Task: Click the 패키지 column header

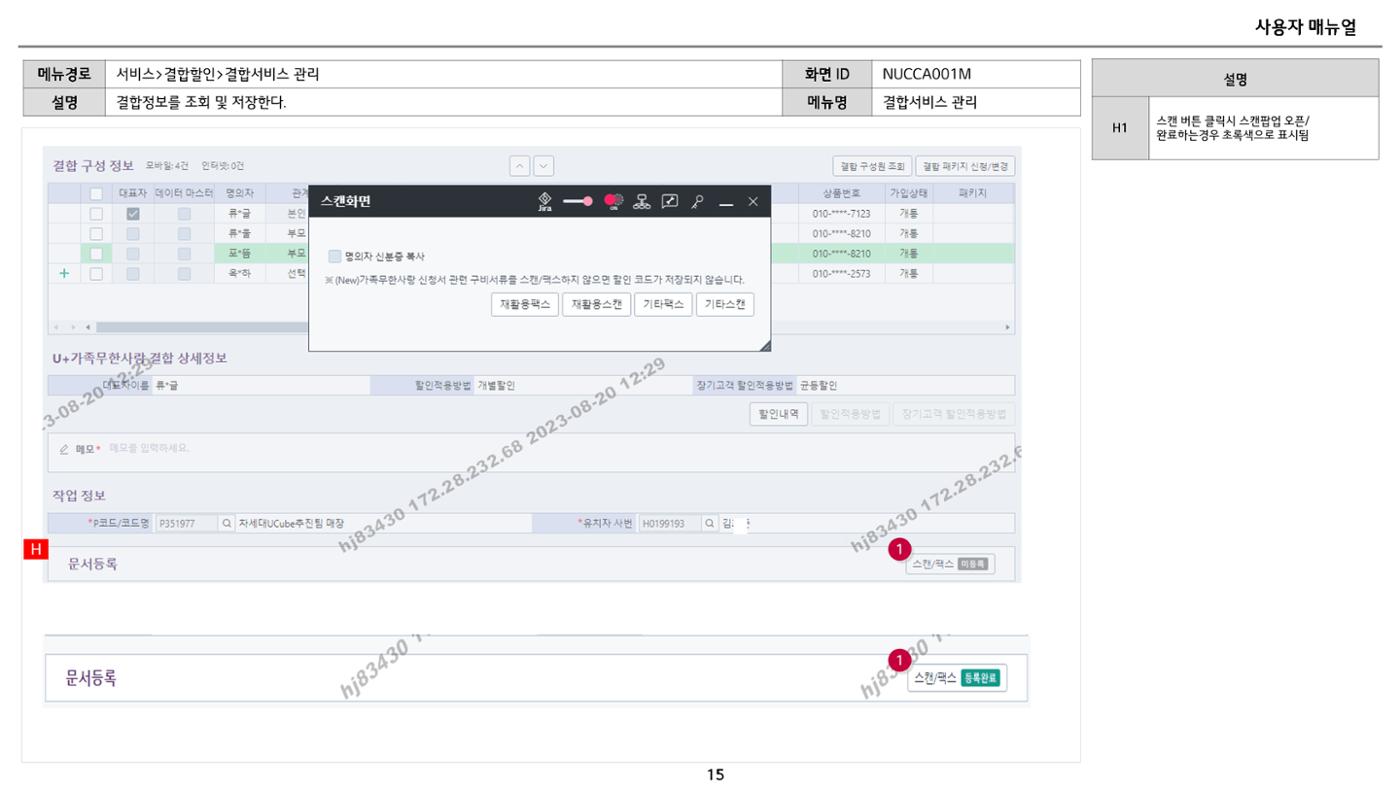Action: (971, 193)
